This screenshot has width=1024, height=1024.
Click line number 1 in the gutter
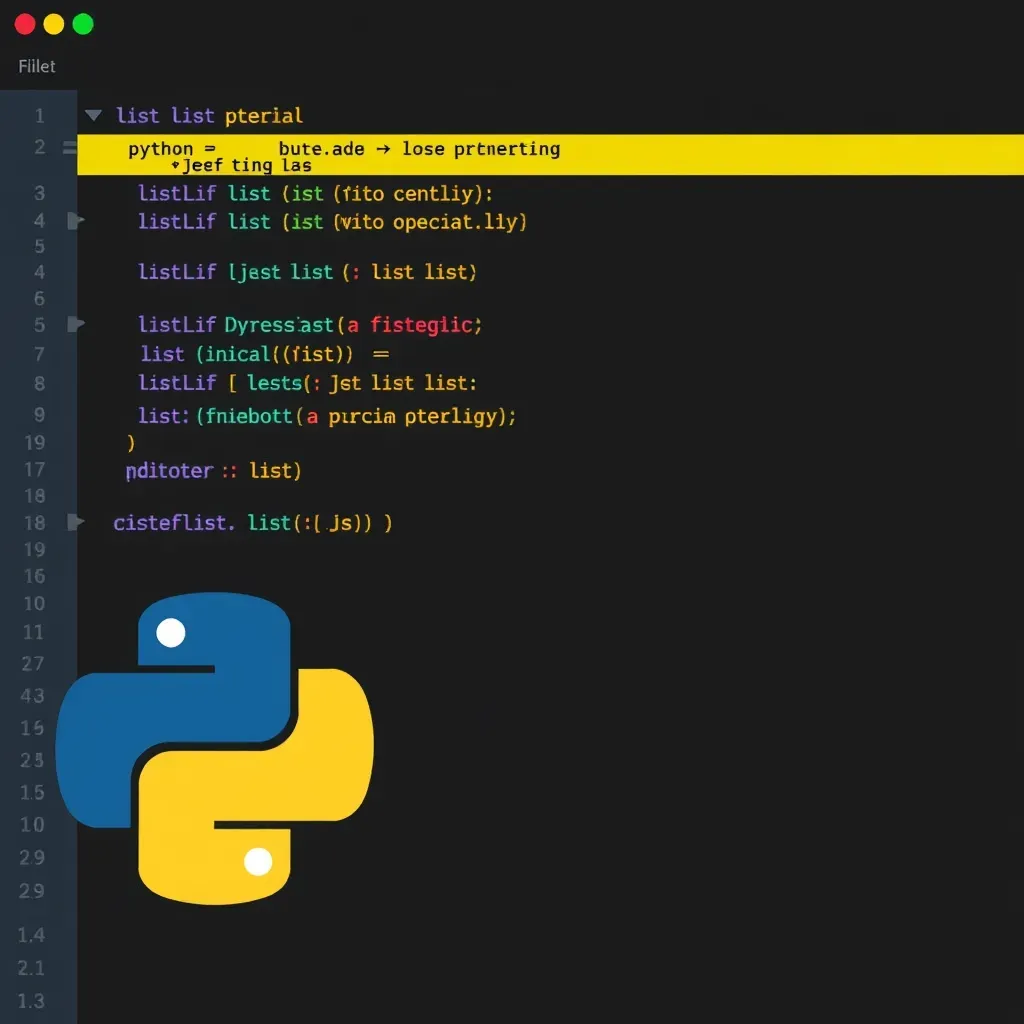pyautogui.click(x=40, y=116)
